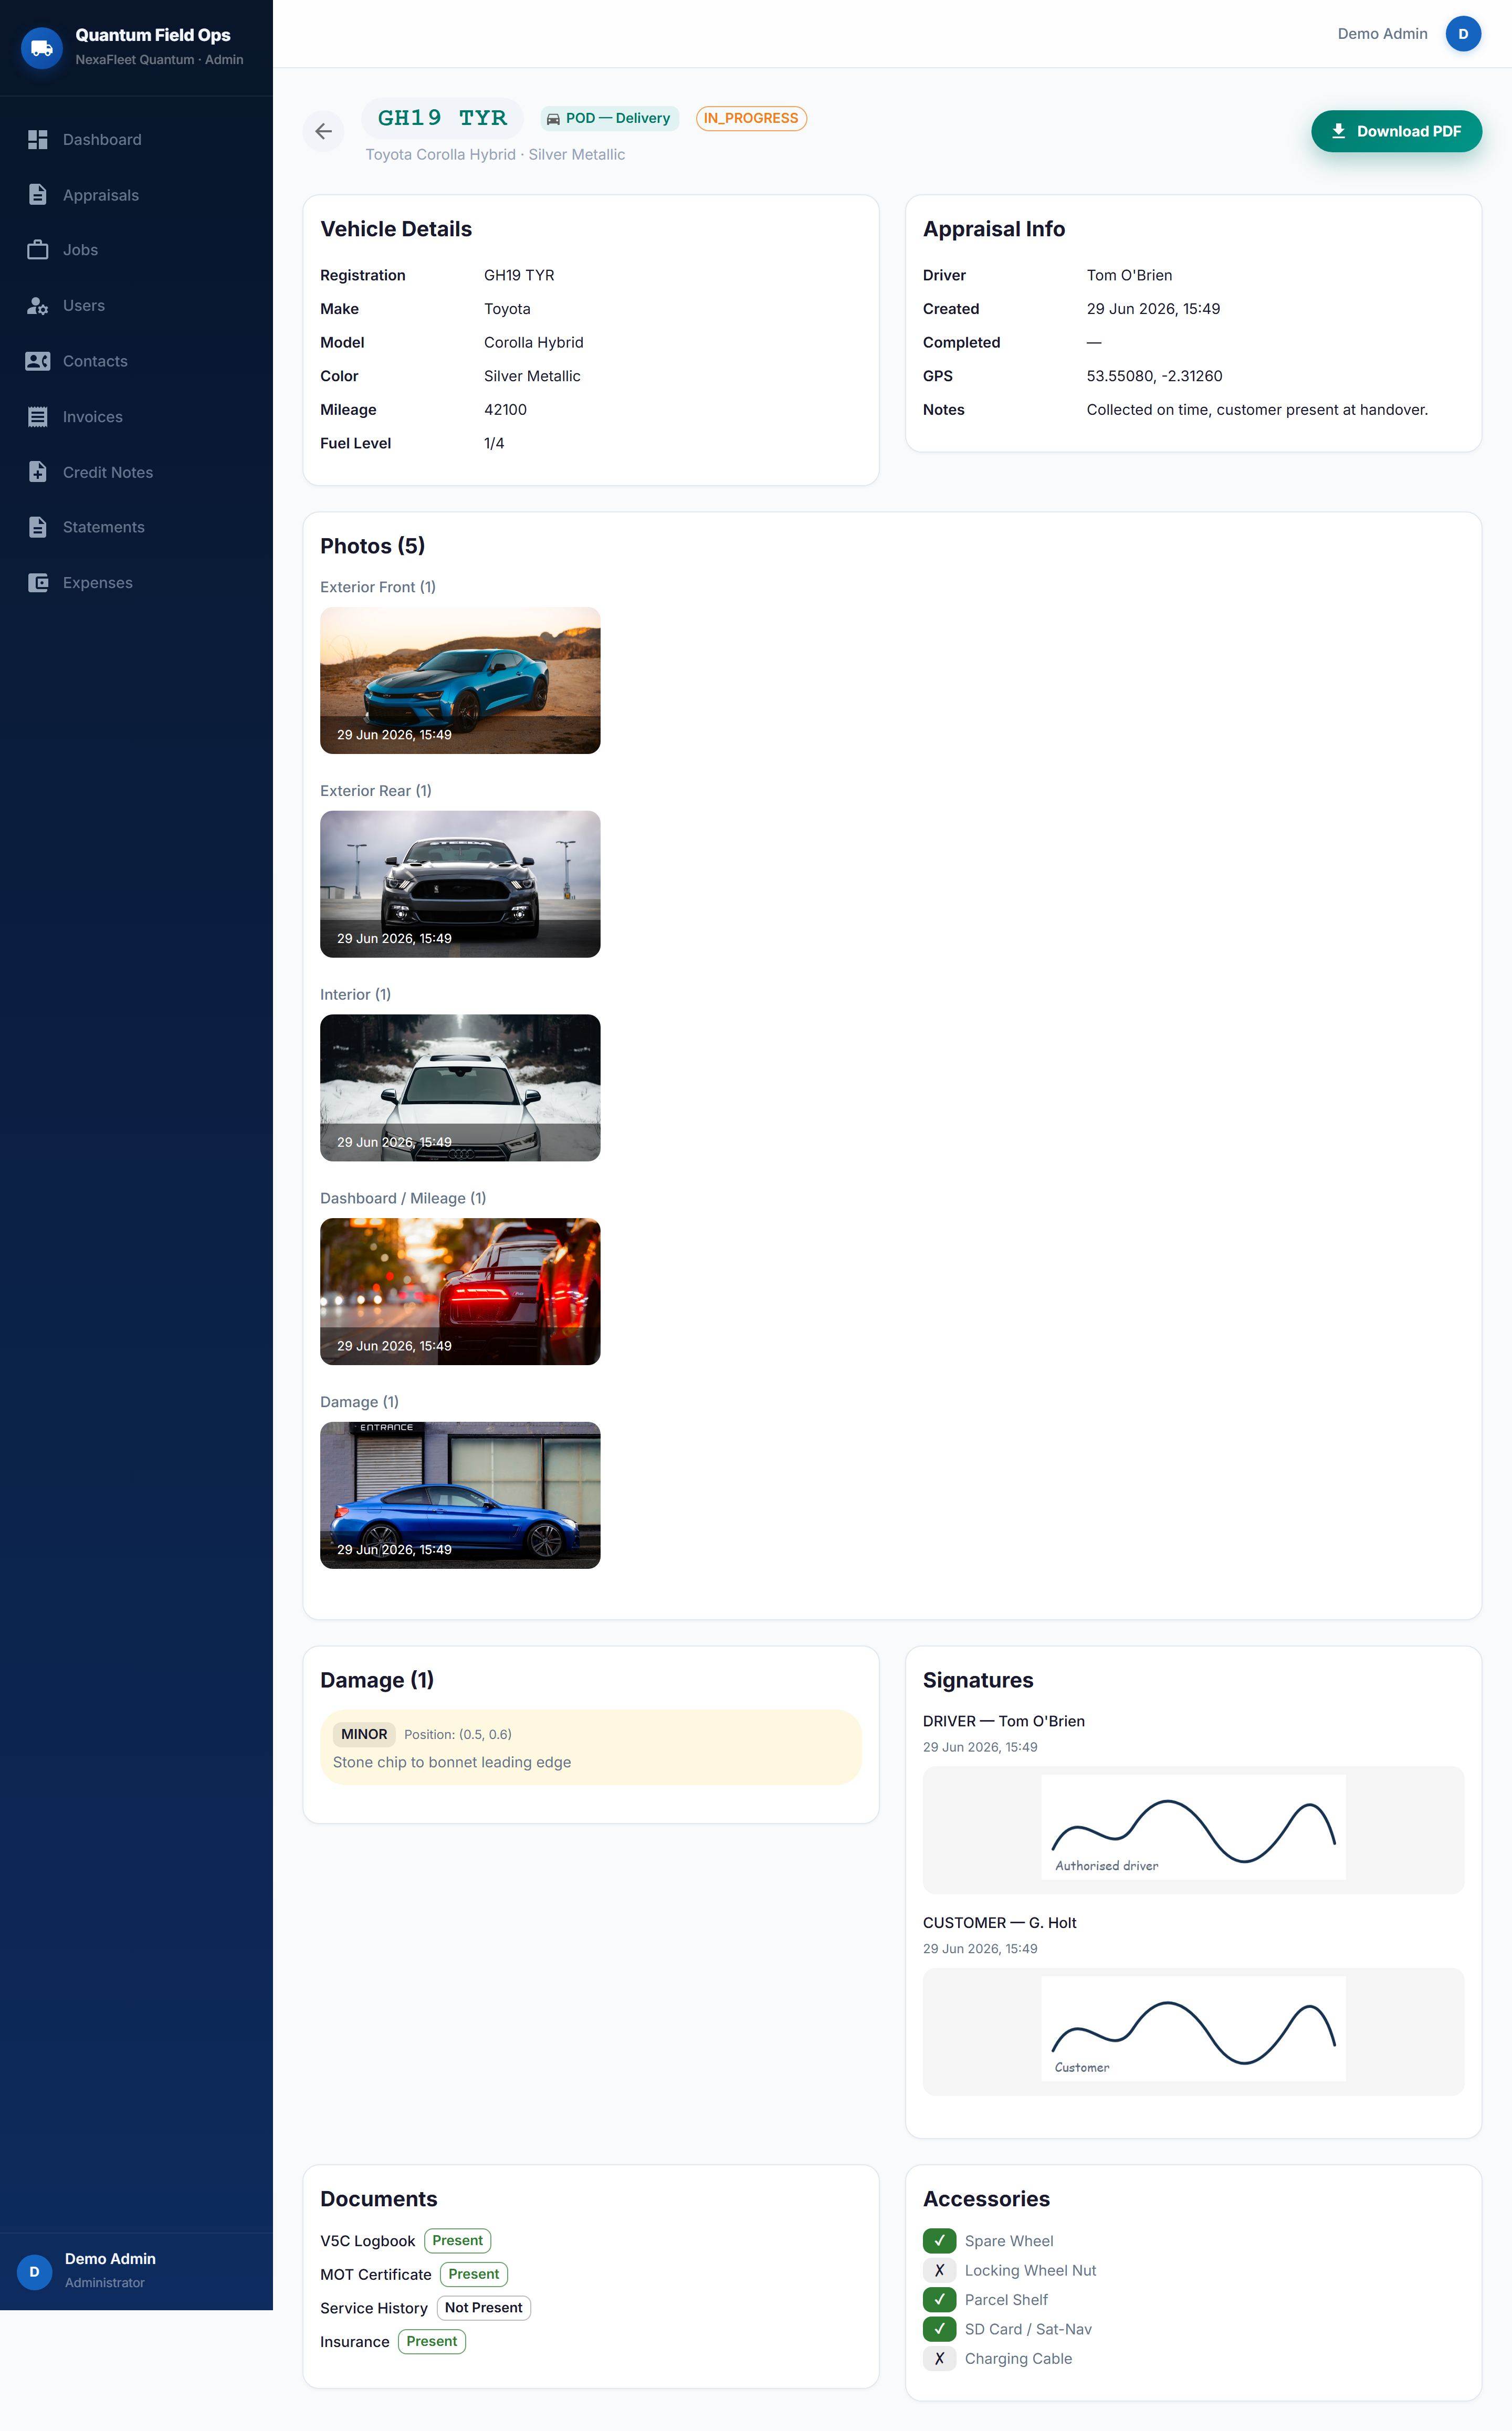Open Statements in the sidebar menu
Screen dimensions: 1512x2431
[x=136, y=527]
